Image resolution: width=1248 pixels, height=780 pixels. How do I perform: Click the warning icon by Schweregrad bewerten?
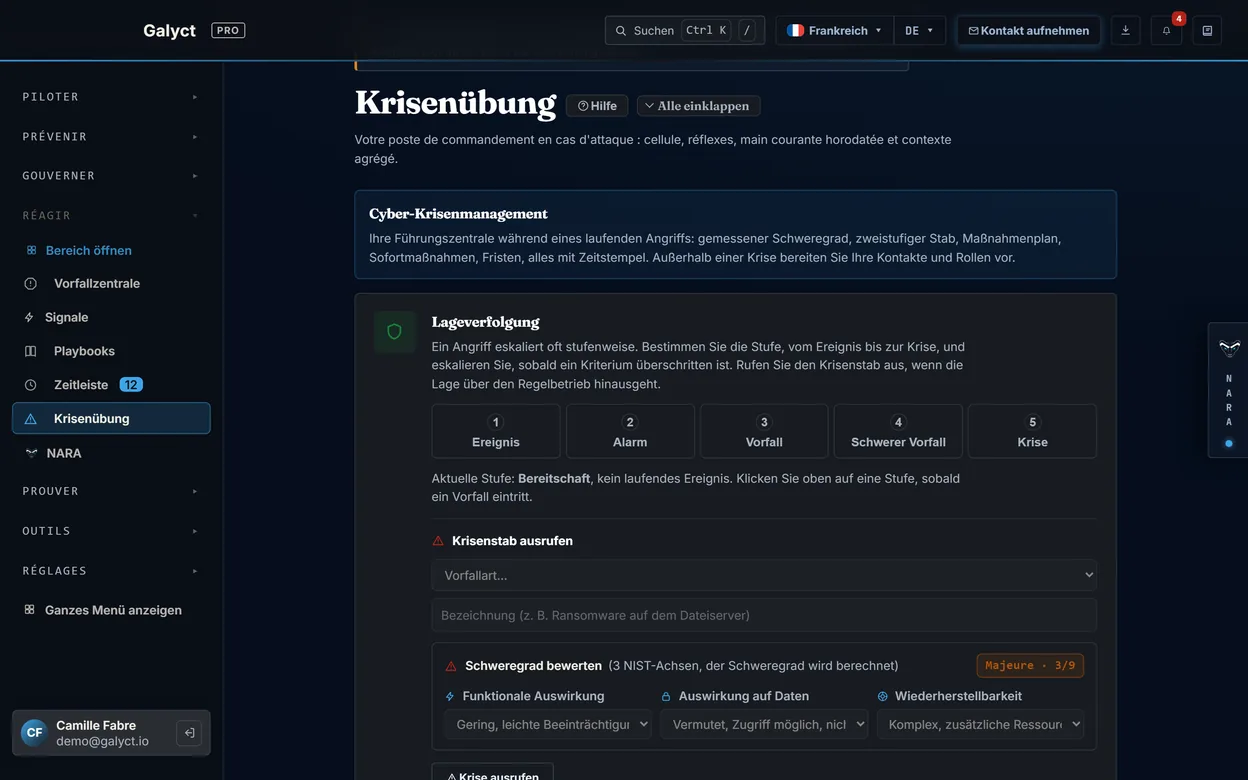click(451, 666)
